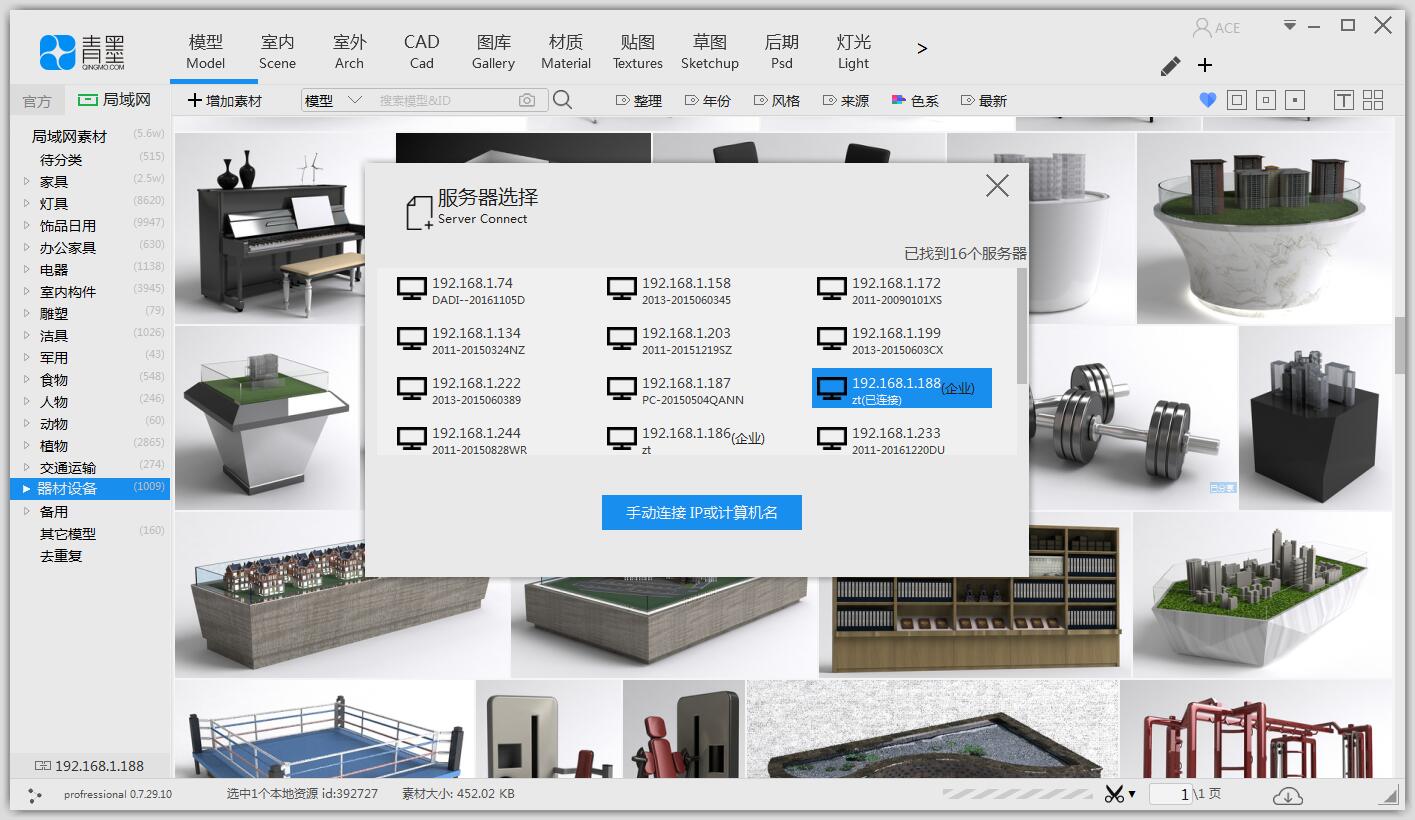This screenshot has height=820, width=1415.
Task: Switch to the 室内 Scene tab
Action: (277, 52)
